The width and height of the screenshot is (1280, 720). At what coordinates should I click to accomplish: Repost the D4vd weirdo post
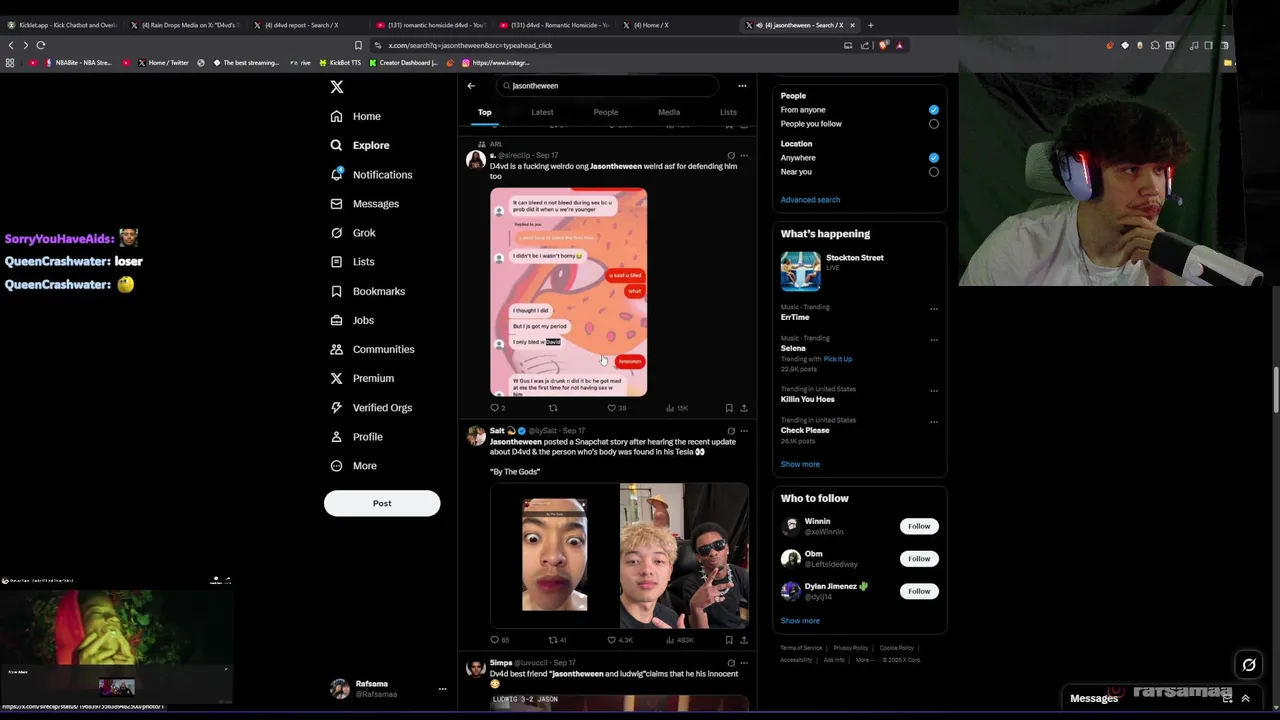[x=553, y=408]
